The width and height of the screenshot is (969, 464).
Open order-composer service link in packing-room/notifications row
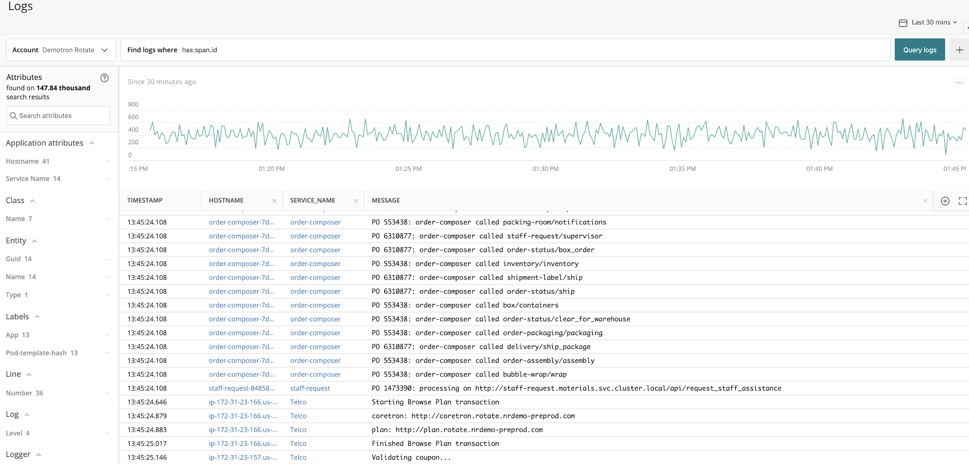coord(315,222)
